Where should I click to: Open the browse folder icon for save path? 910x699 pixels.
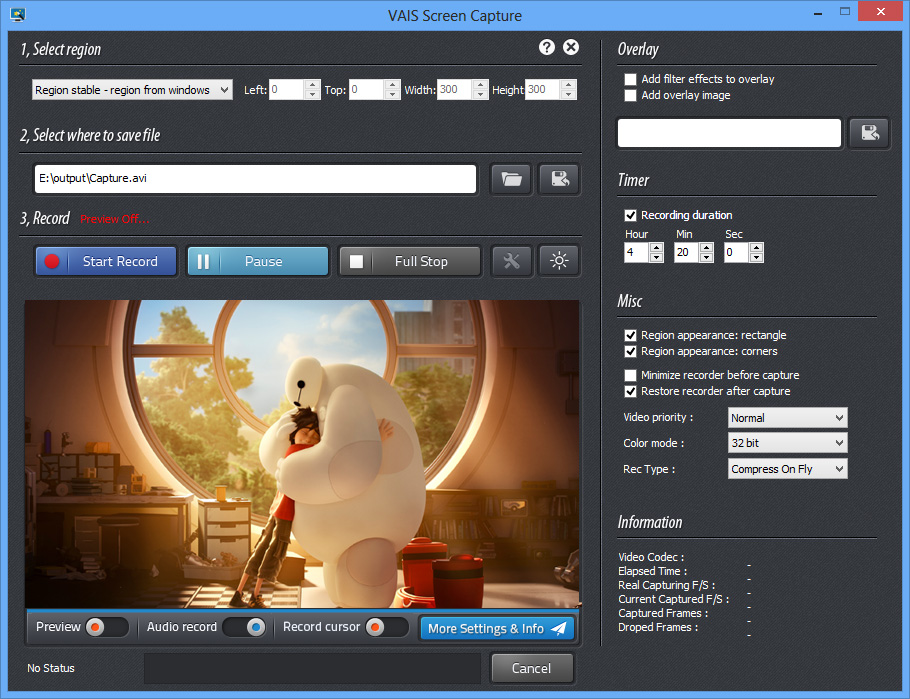click(x=511, y=179)
